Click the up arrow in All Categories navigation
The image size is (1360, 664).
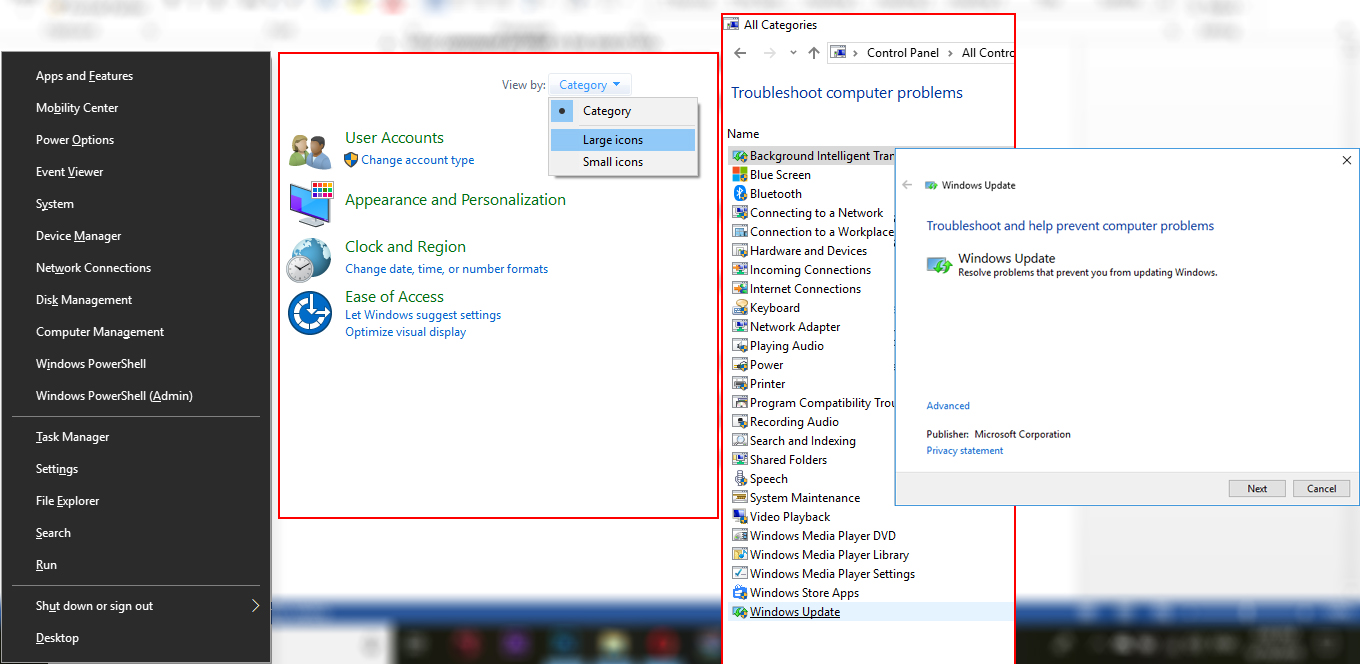[814, 53]
